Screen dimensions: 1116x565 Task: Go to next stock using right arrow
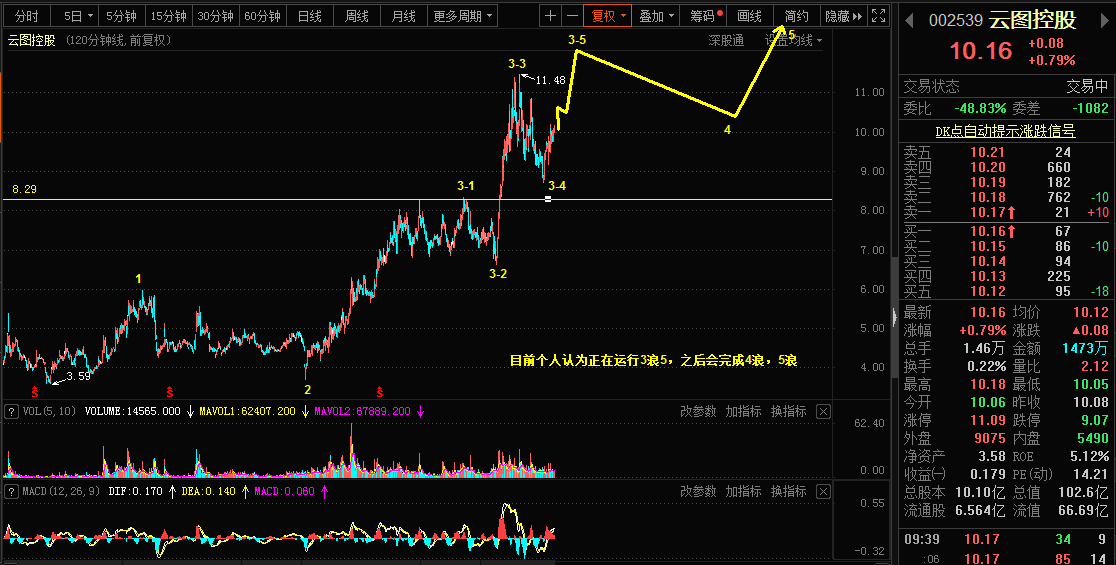pyautogui.click(x=1105, y=21)
